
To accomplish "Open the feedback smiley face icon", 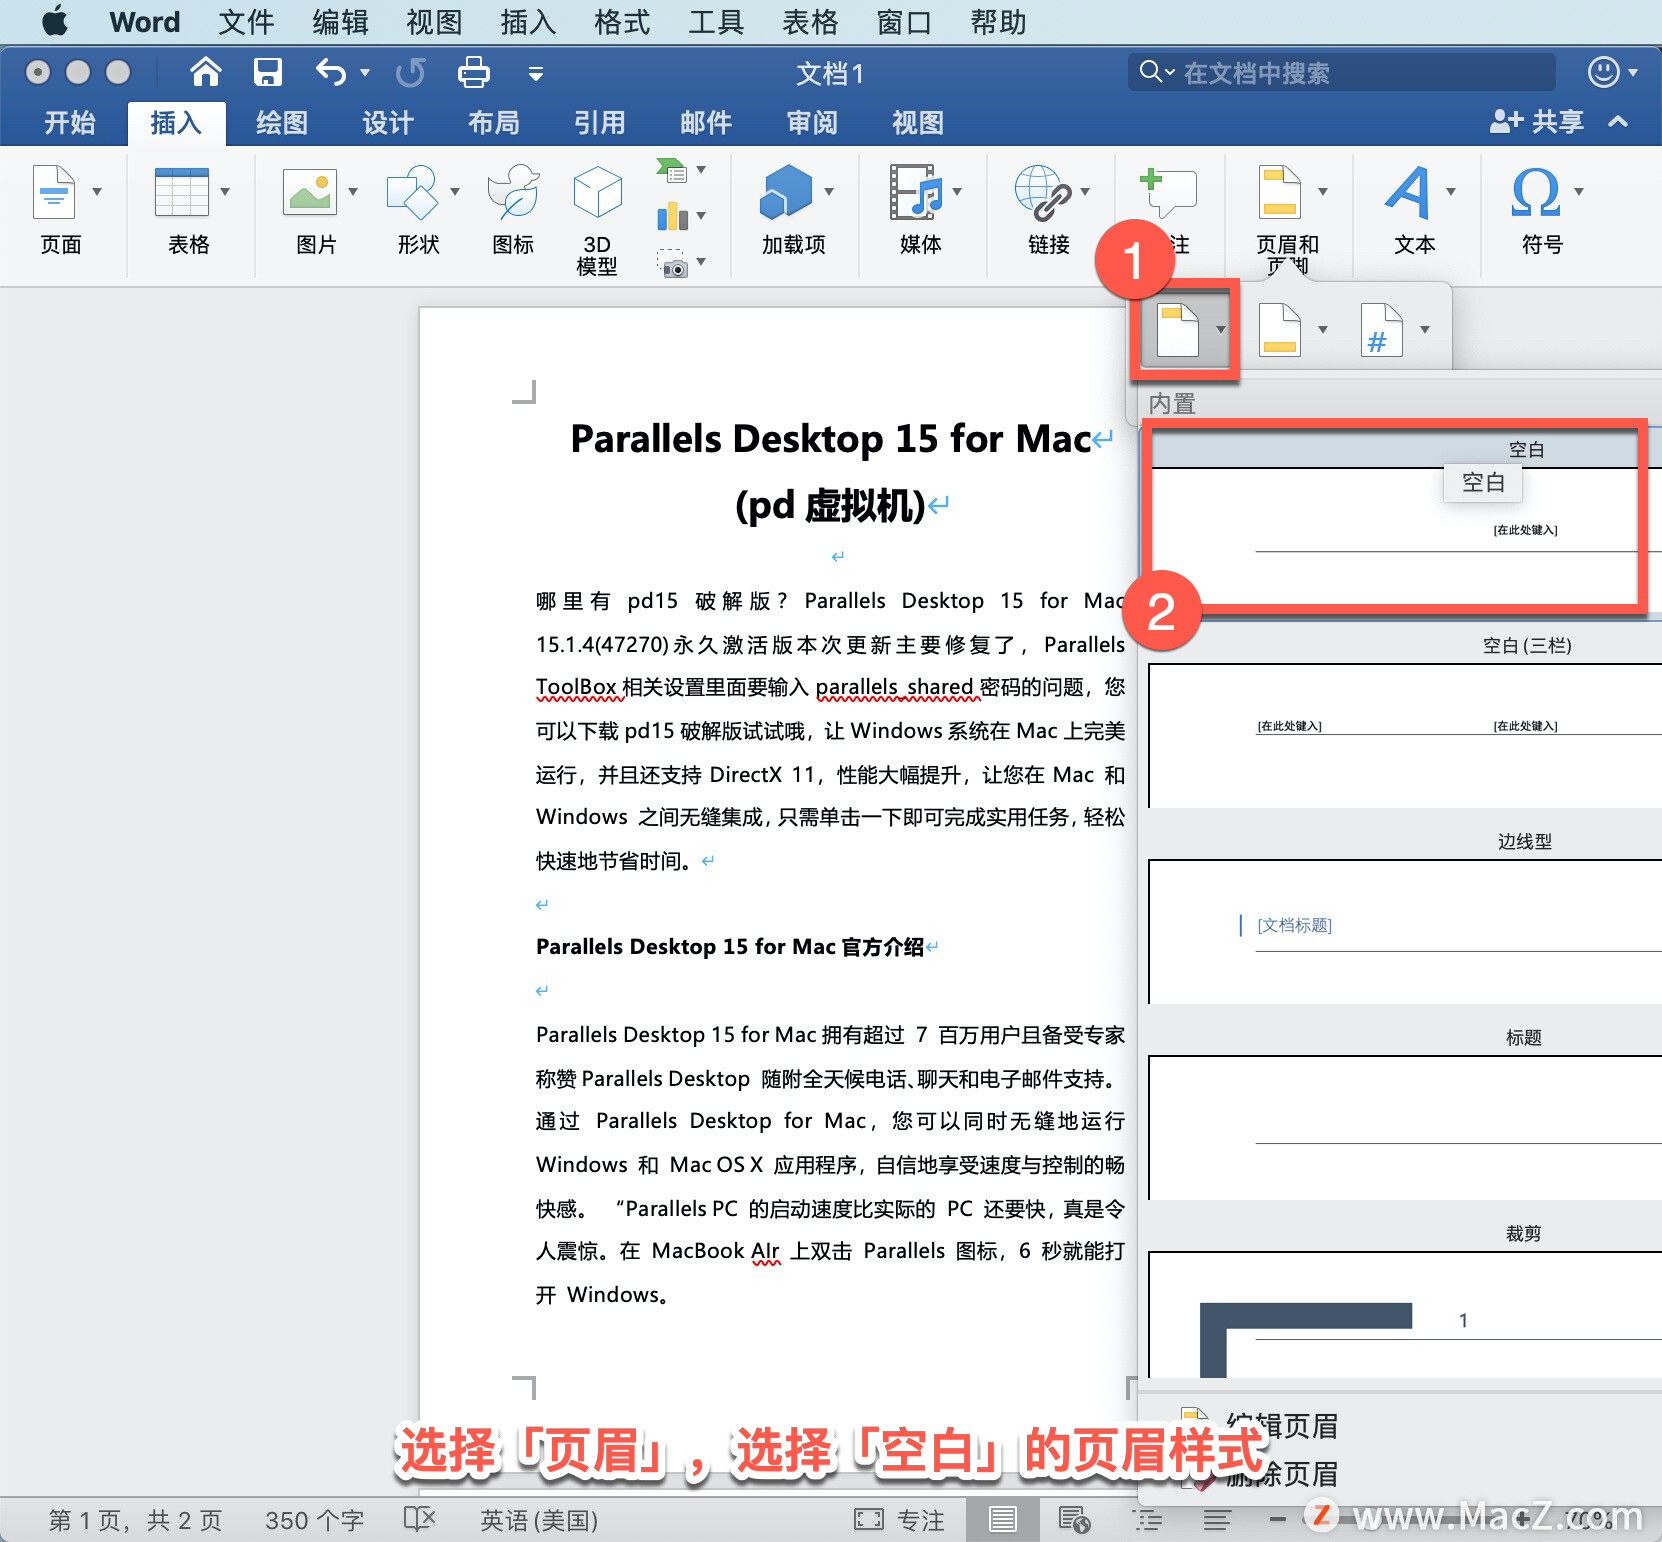I will coord(1603,72).
